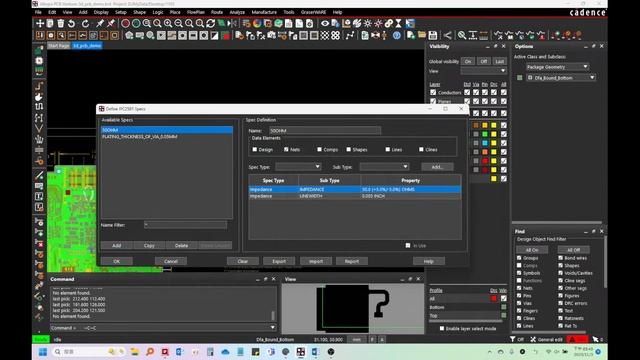Toggle the Lines data element checkbox
Image resolution: width=640 pixels, height=360 pixels.
pos(388,149)
